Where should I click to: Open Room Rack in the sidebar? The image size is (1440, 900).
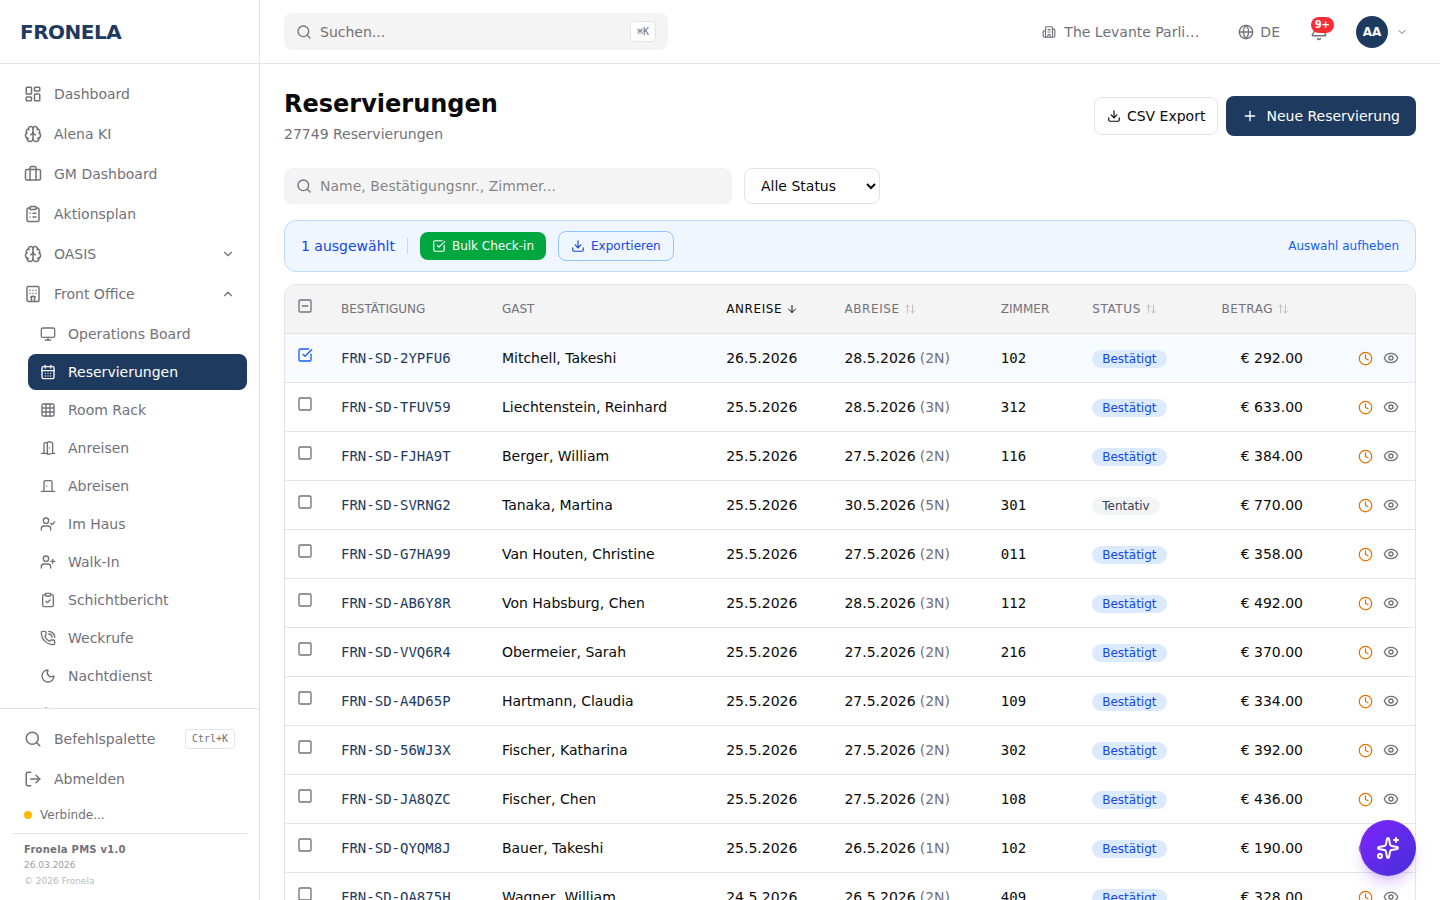click(x=107, y=410)
